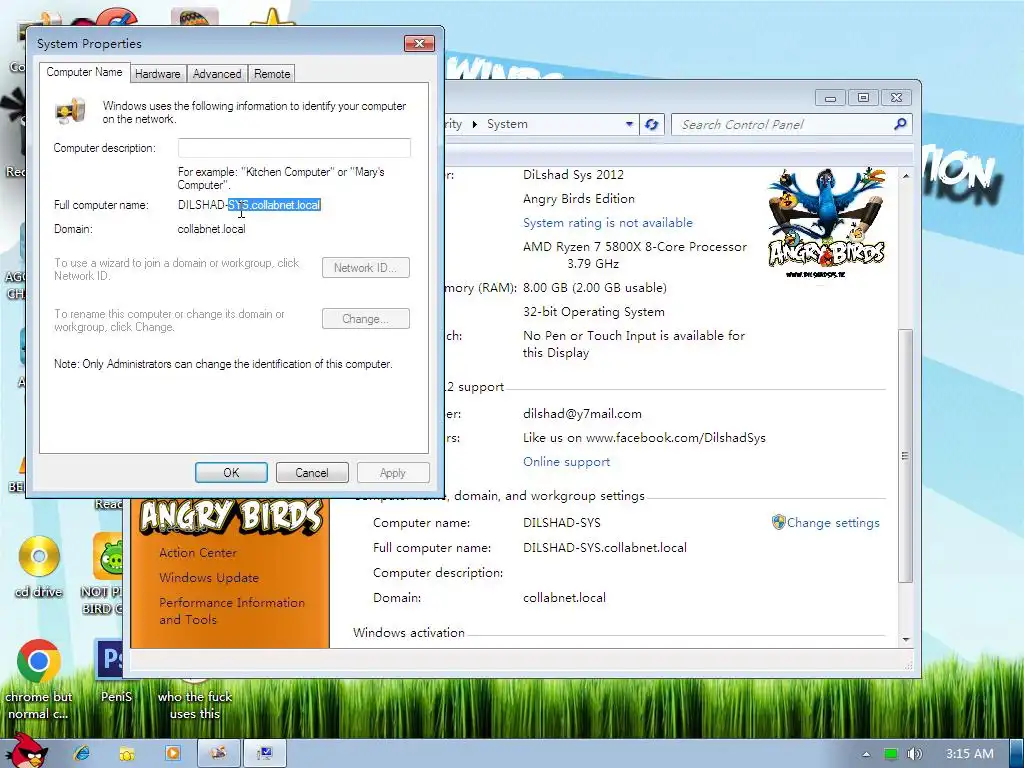This screenshot has width=1024, height=768.
Task: Click the shield icon beside Change settings
Action: pyautogui.click(x=778, y=522)
